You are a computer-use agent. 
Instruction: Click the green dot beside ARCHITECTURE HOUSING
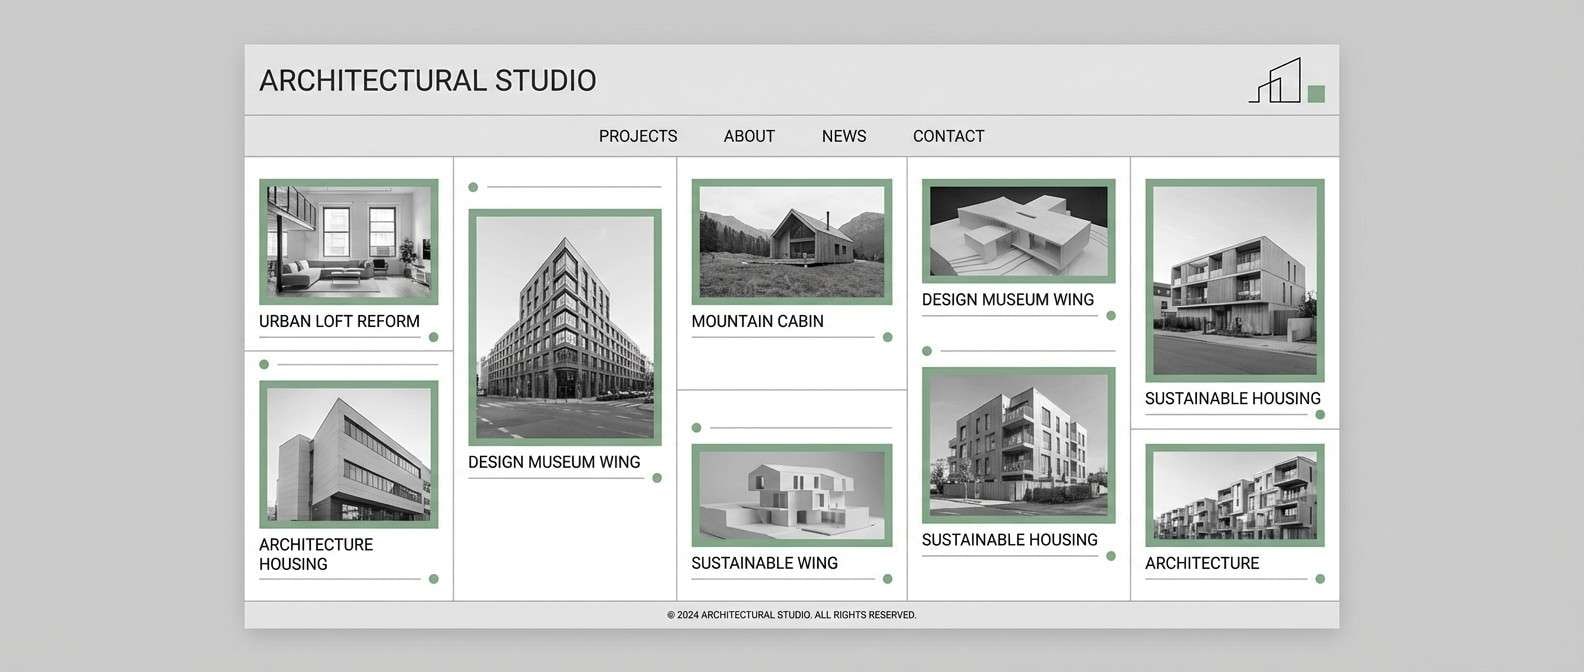(433, 579)
